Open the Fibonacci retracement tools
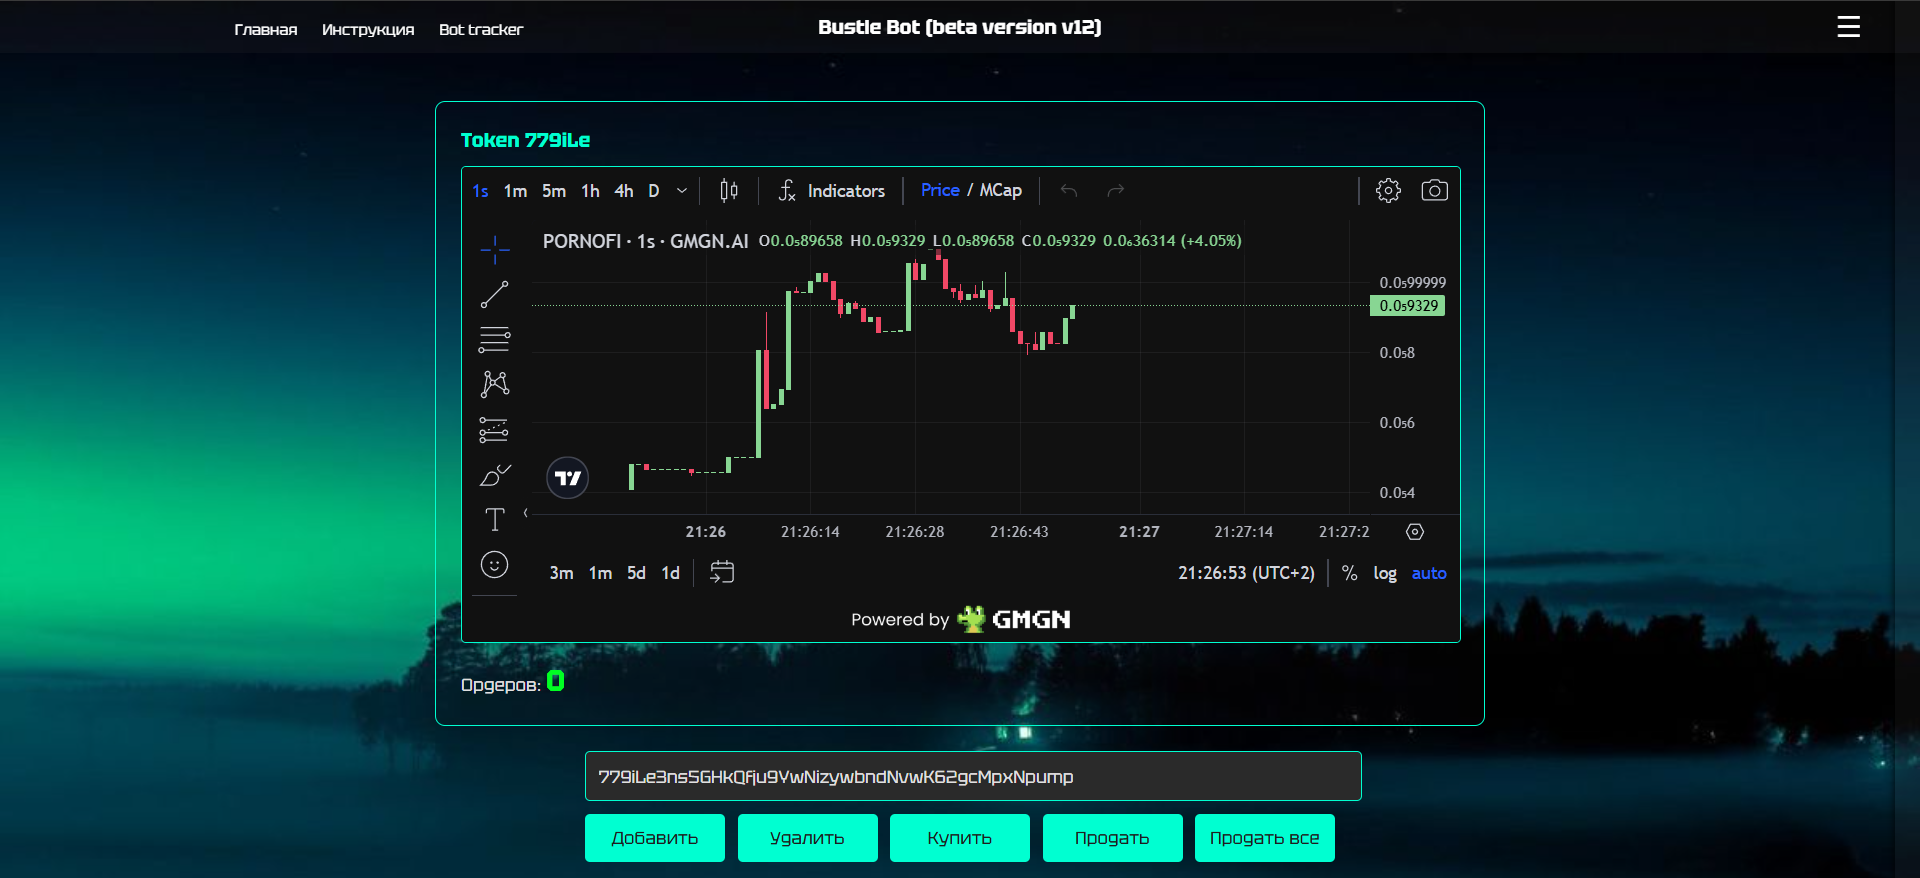 pyautogui.click(x=494, y=340)
